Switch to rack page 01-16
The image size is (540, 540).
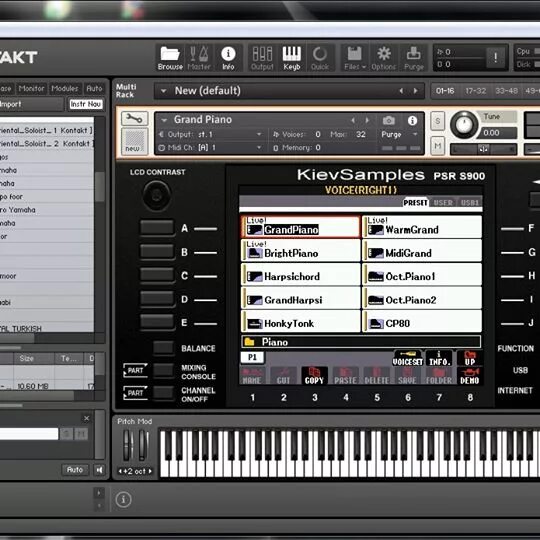445,91
